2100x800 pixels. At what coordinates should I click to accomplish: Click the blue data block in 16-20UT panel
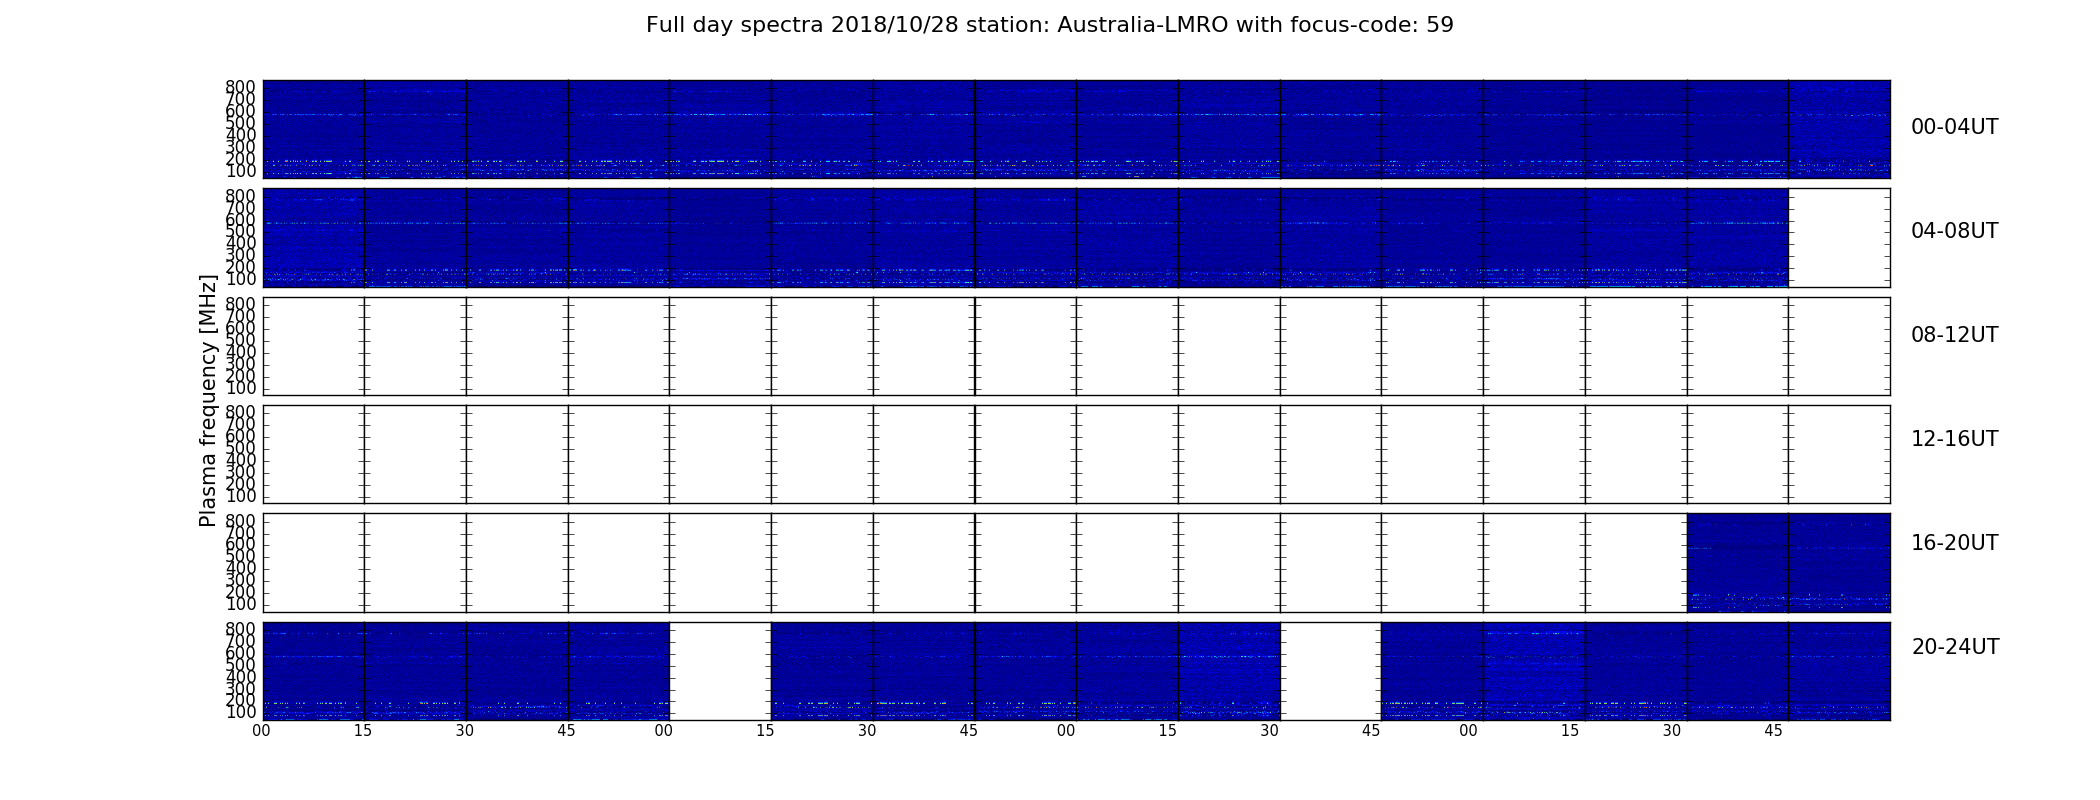click(x=1788, y=562)
